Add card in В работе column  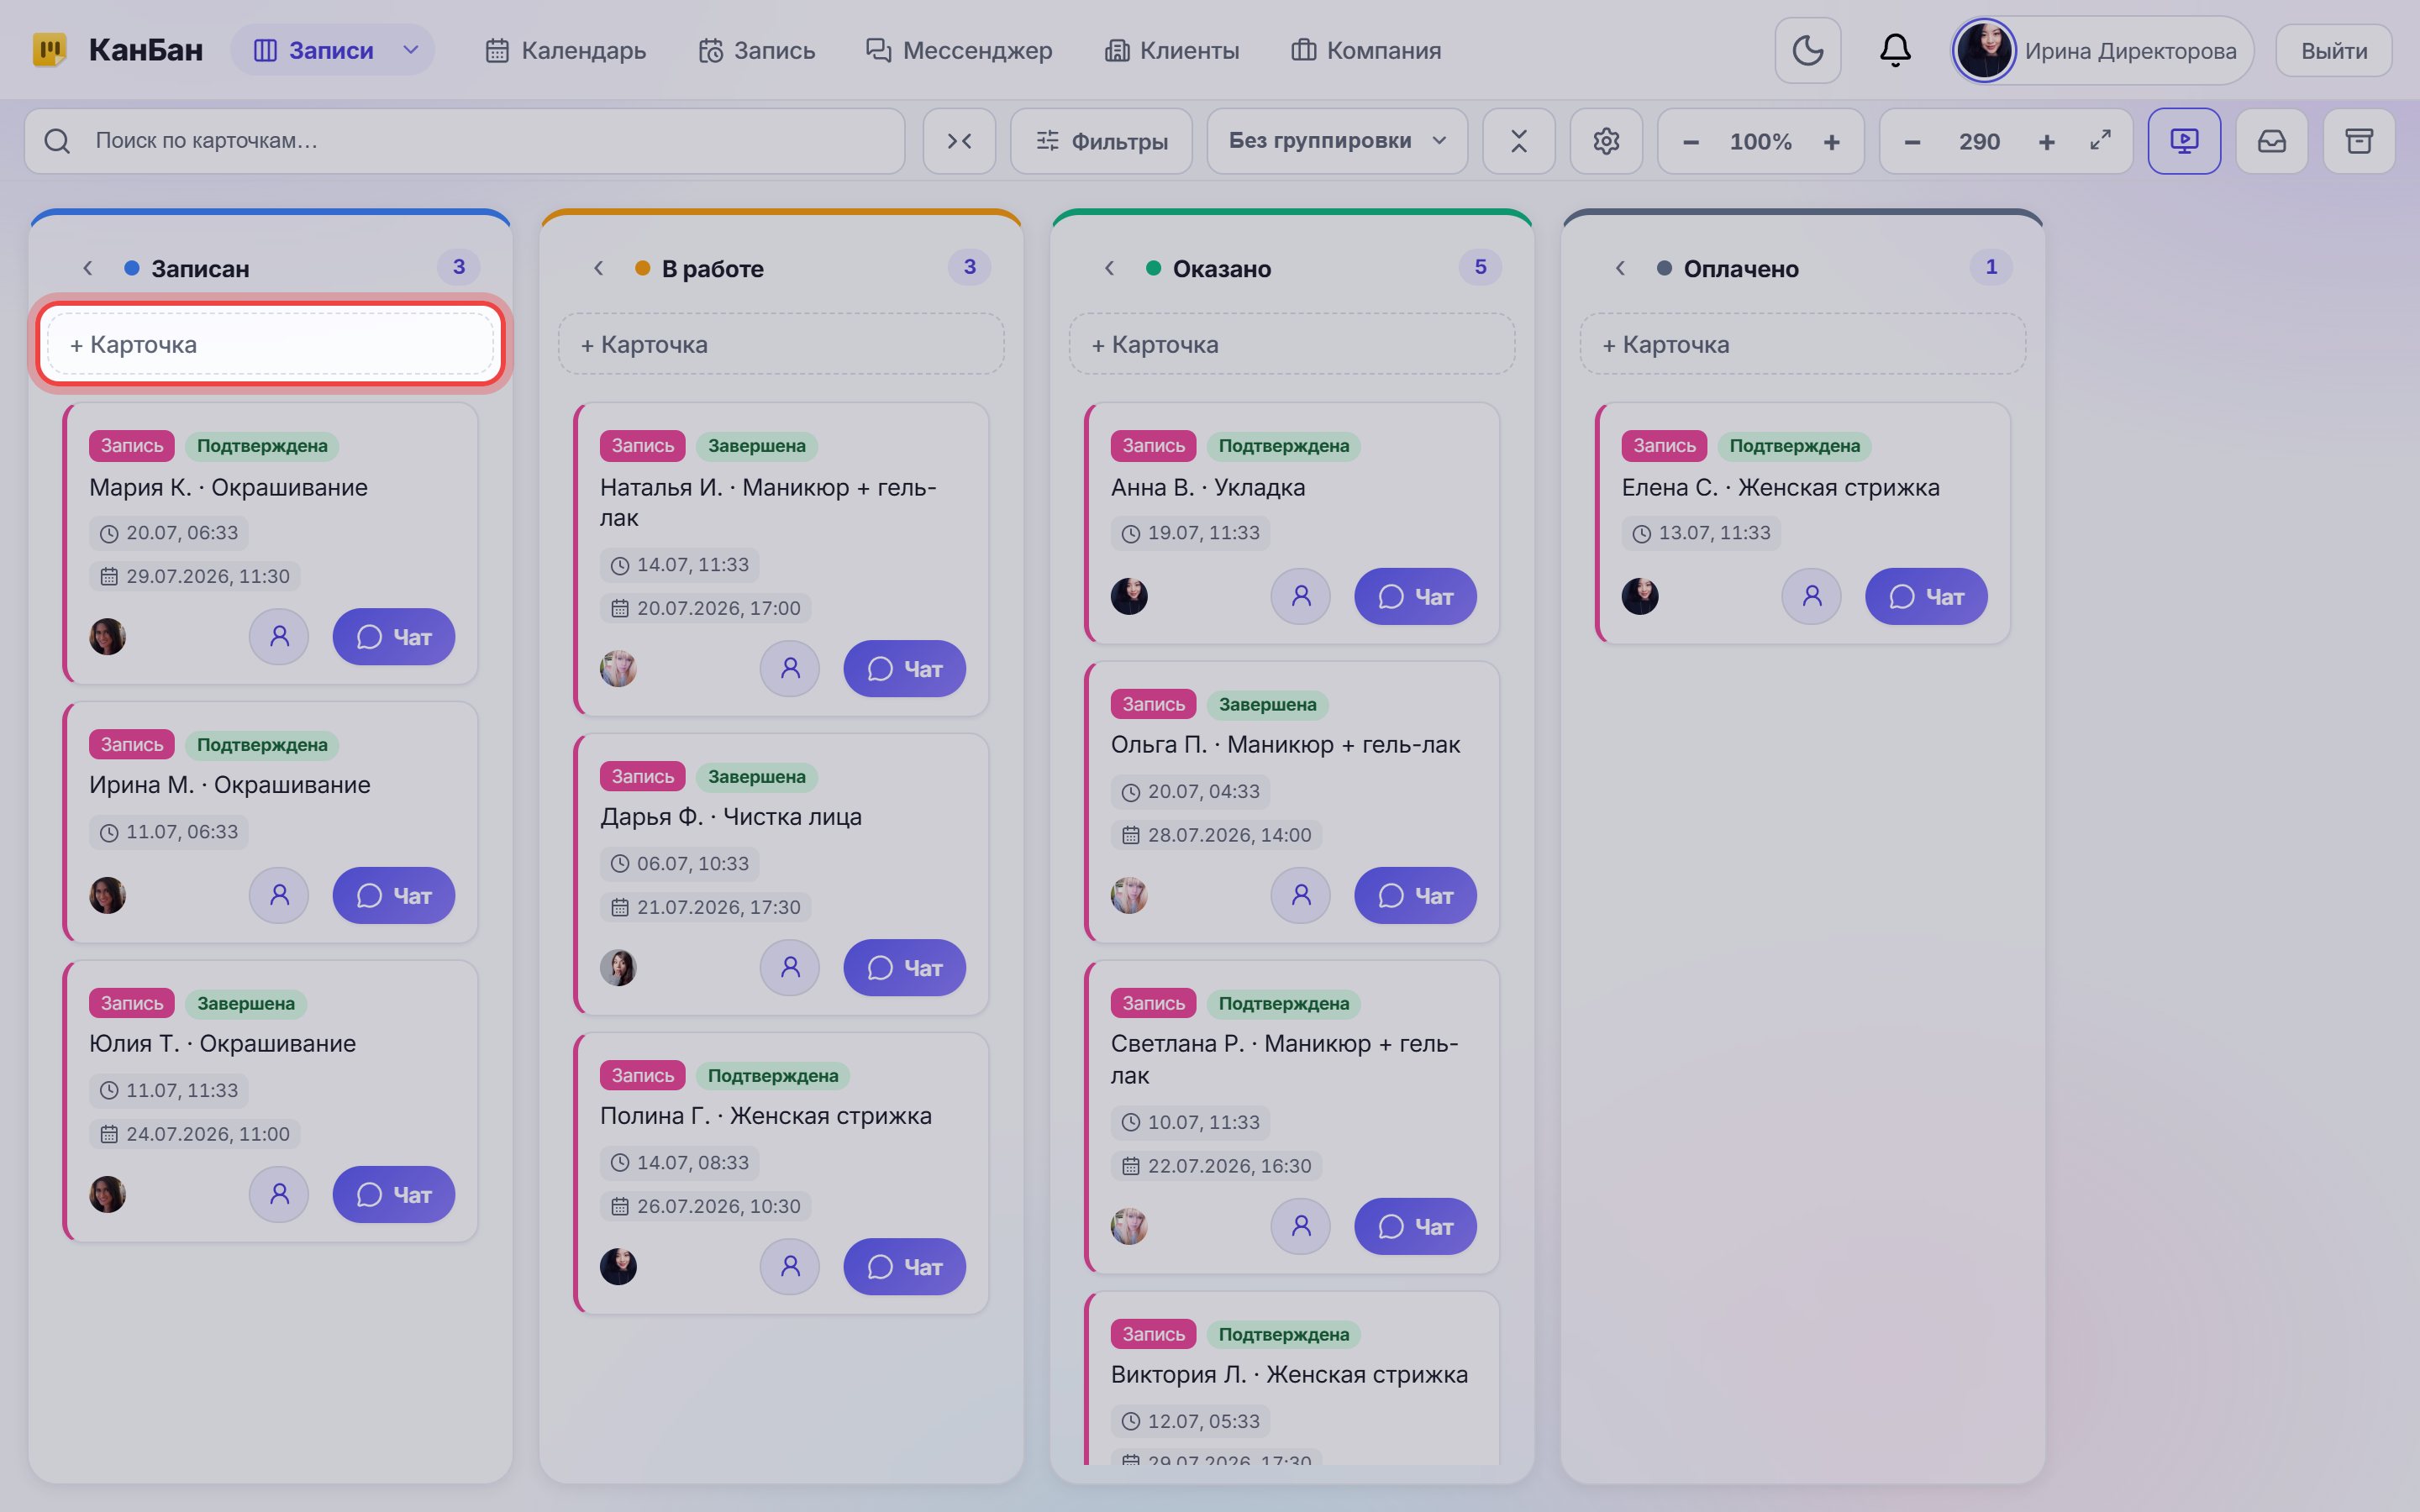[781, 344]
